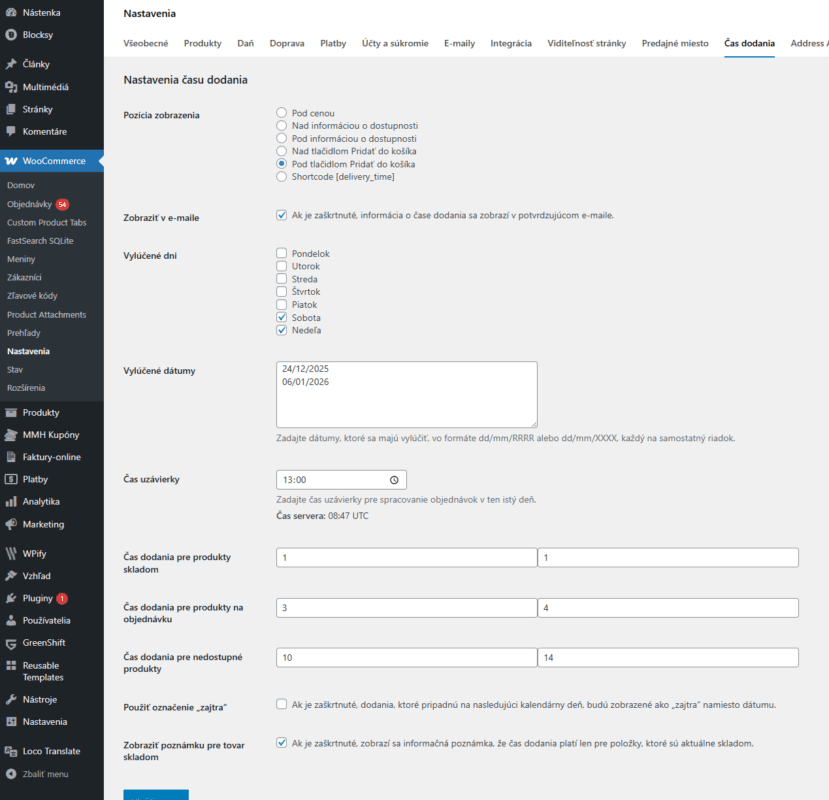Enable the 'zajtra' label checkbox
Viewport: 829px width, 800px height.
[x=282, y=704]
